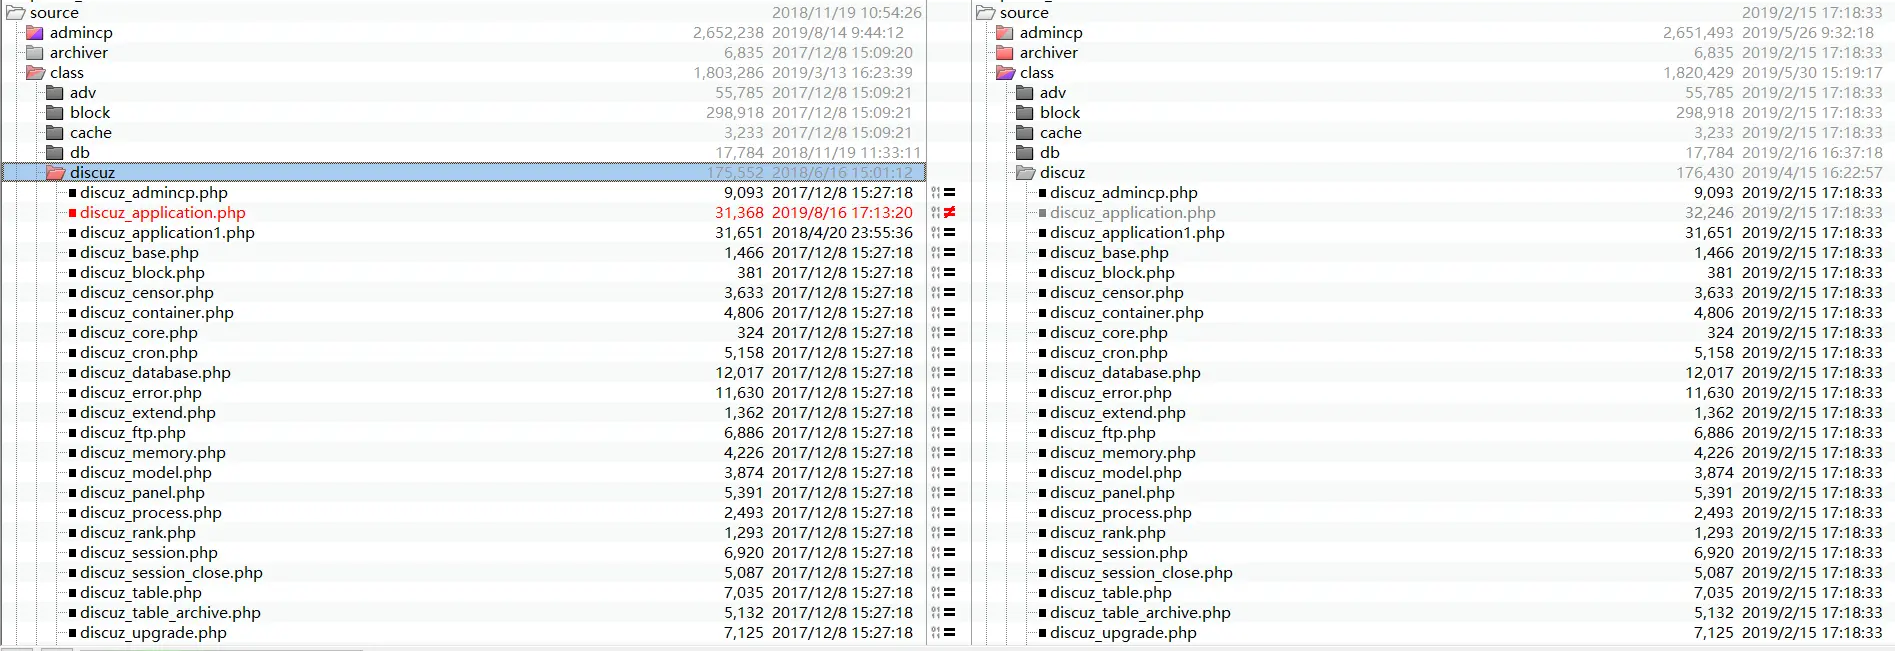Click the block folder icon in right pane
The height and width of the screenshot is (651, 1895).
1025,113
